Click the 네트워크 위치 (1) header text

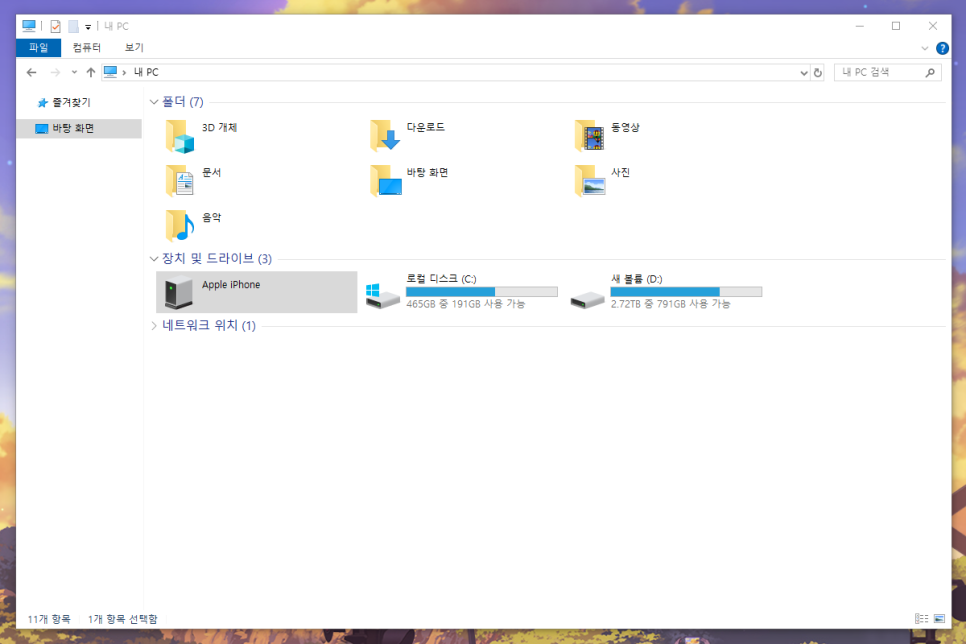point(209,325)
